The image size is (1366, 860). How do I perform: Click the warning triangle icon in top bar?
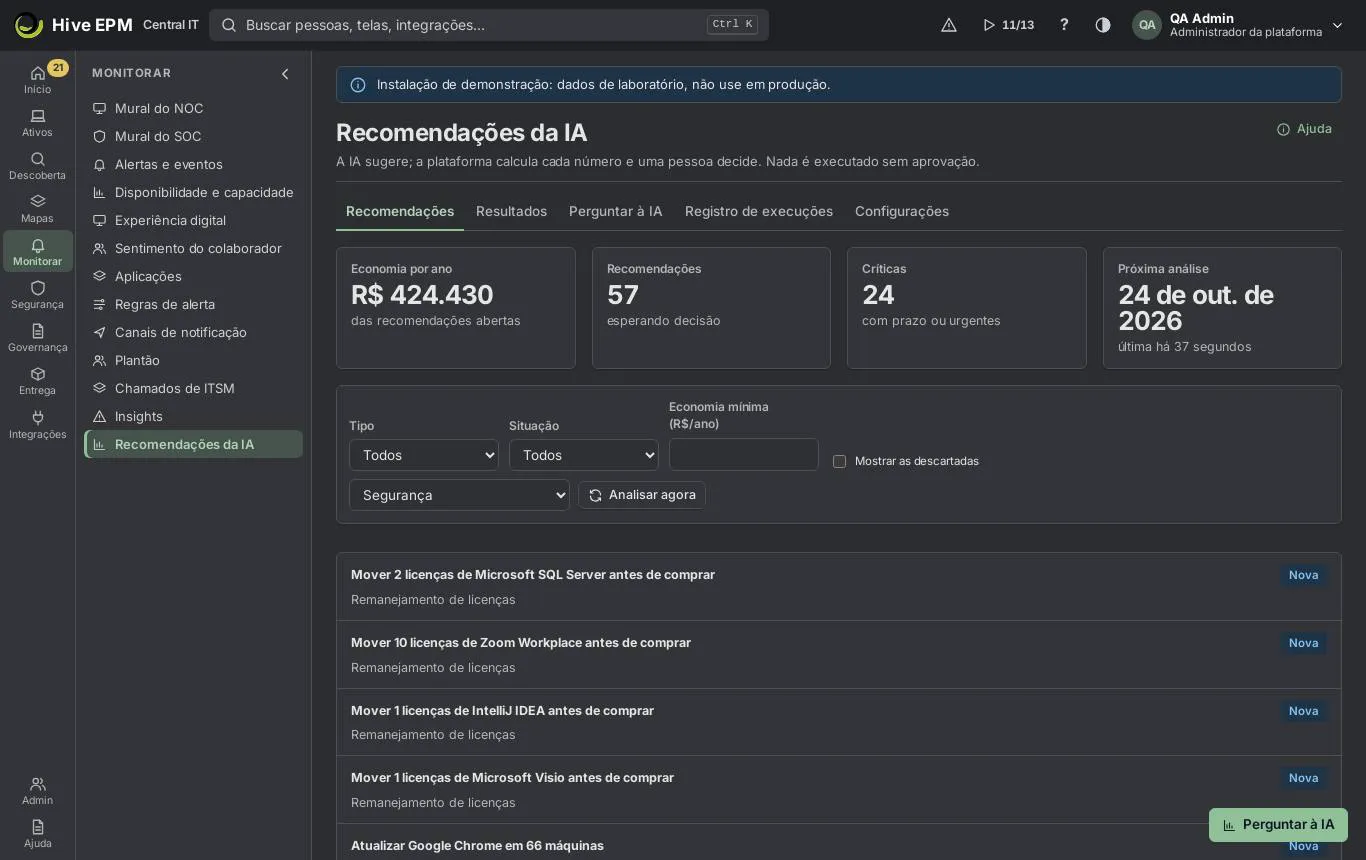[x=949, y=25]
